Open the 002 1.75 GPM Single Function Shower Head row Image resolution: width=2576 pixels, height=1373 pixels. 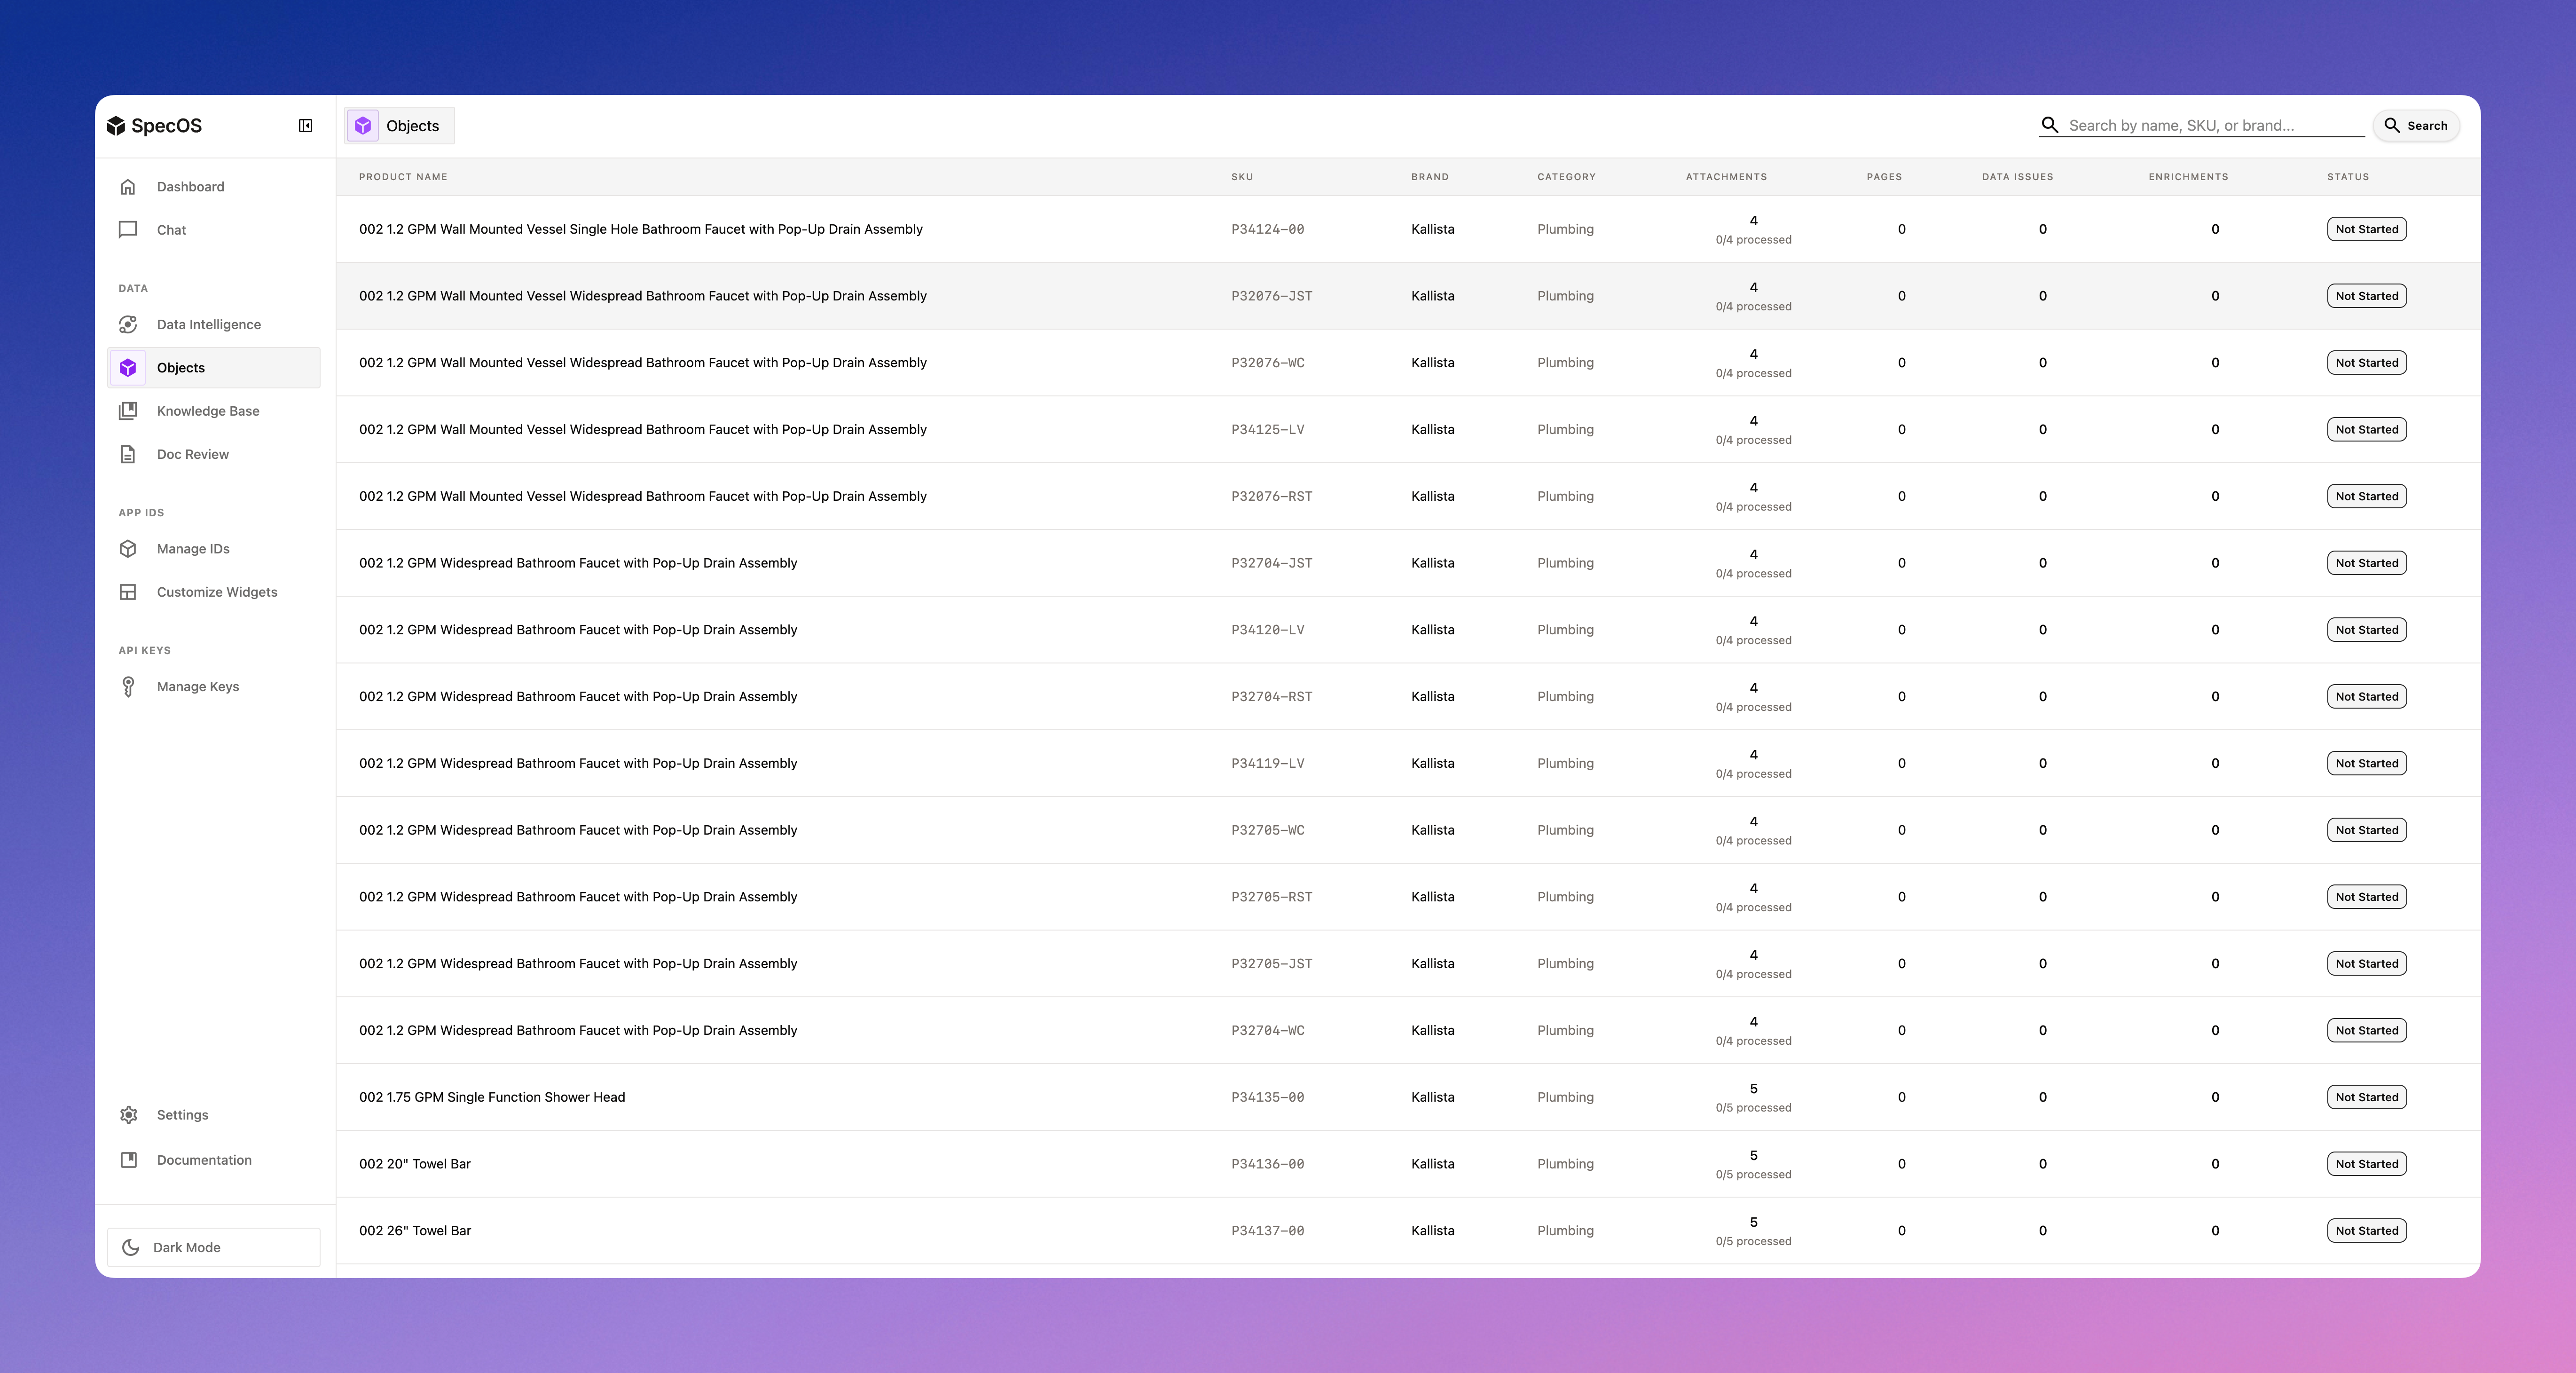coord(492,1097)
